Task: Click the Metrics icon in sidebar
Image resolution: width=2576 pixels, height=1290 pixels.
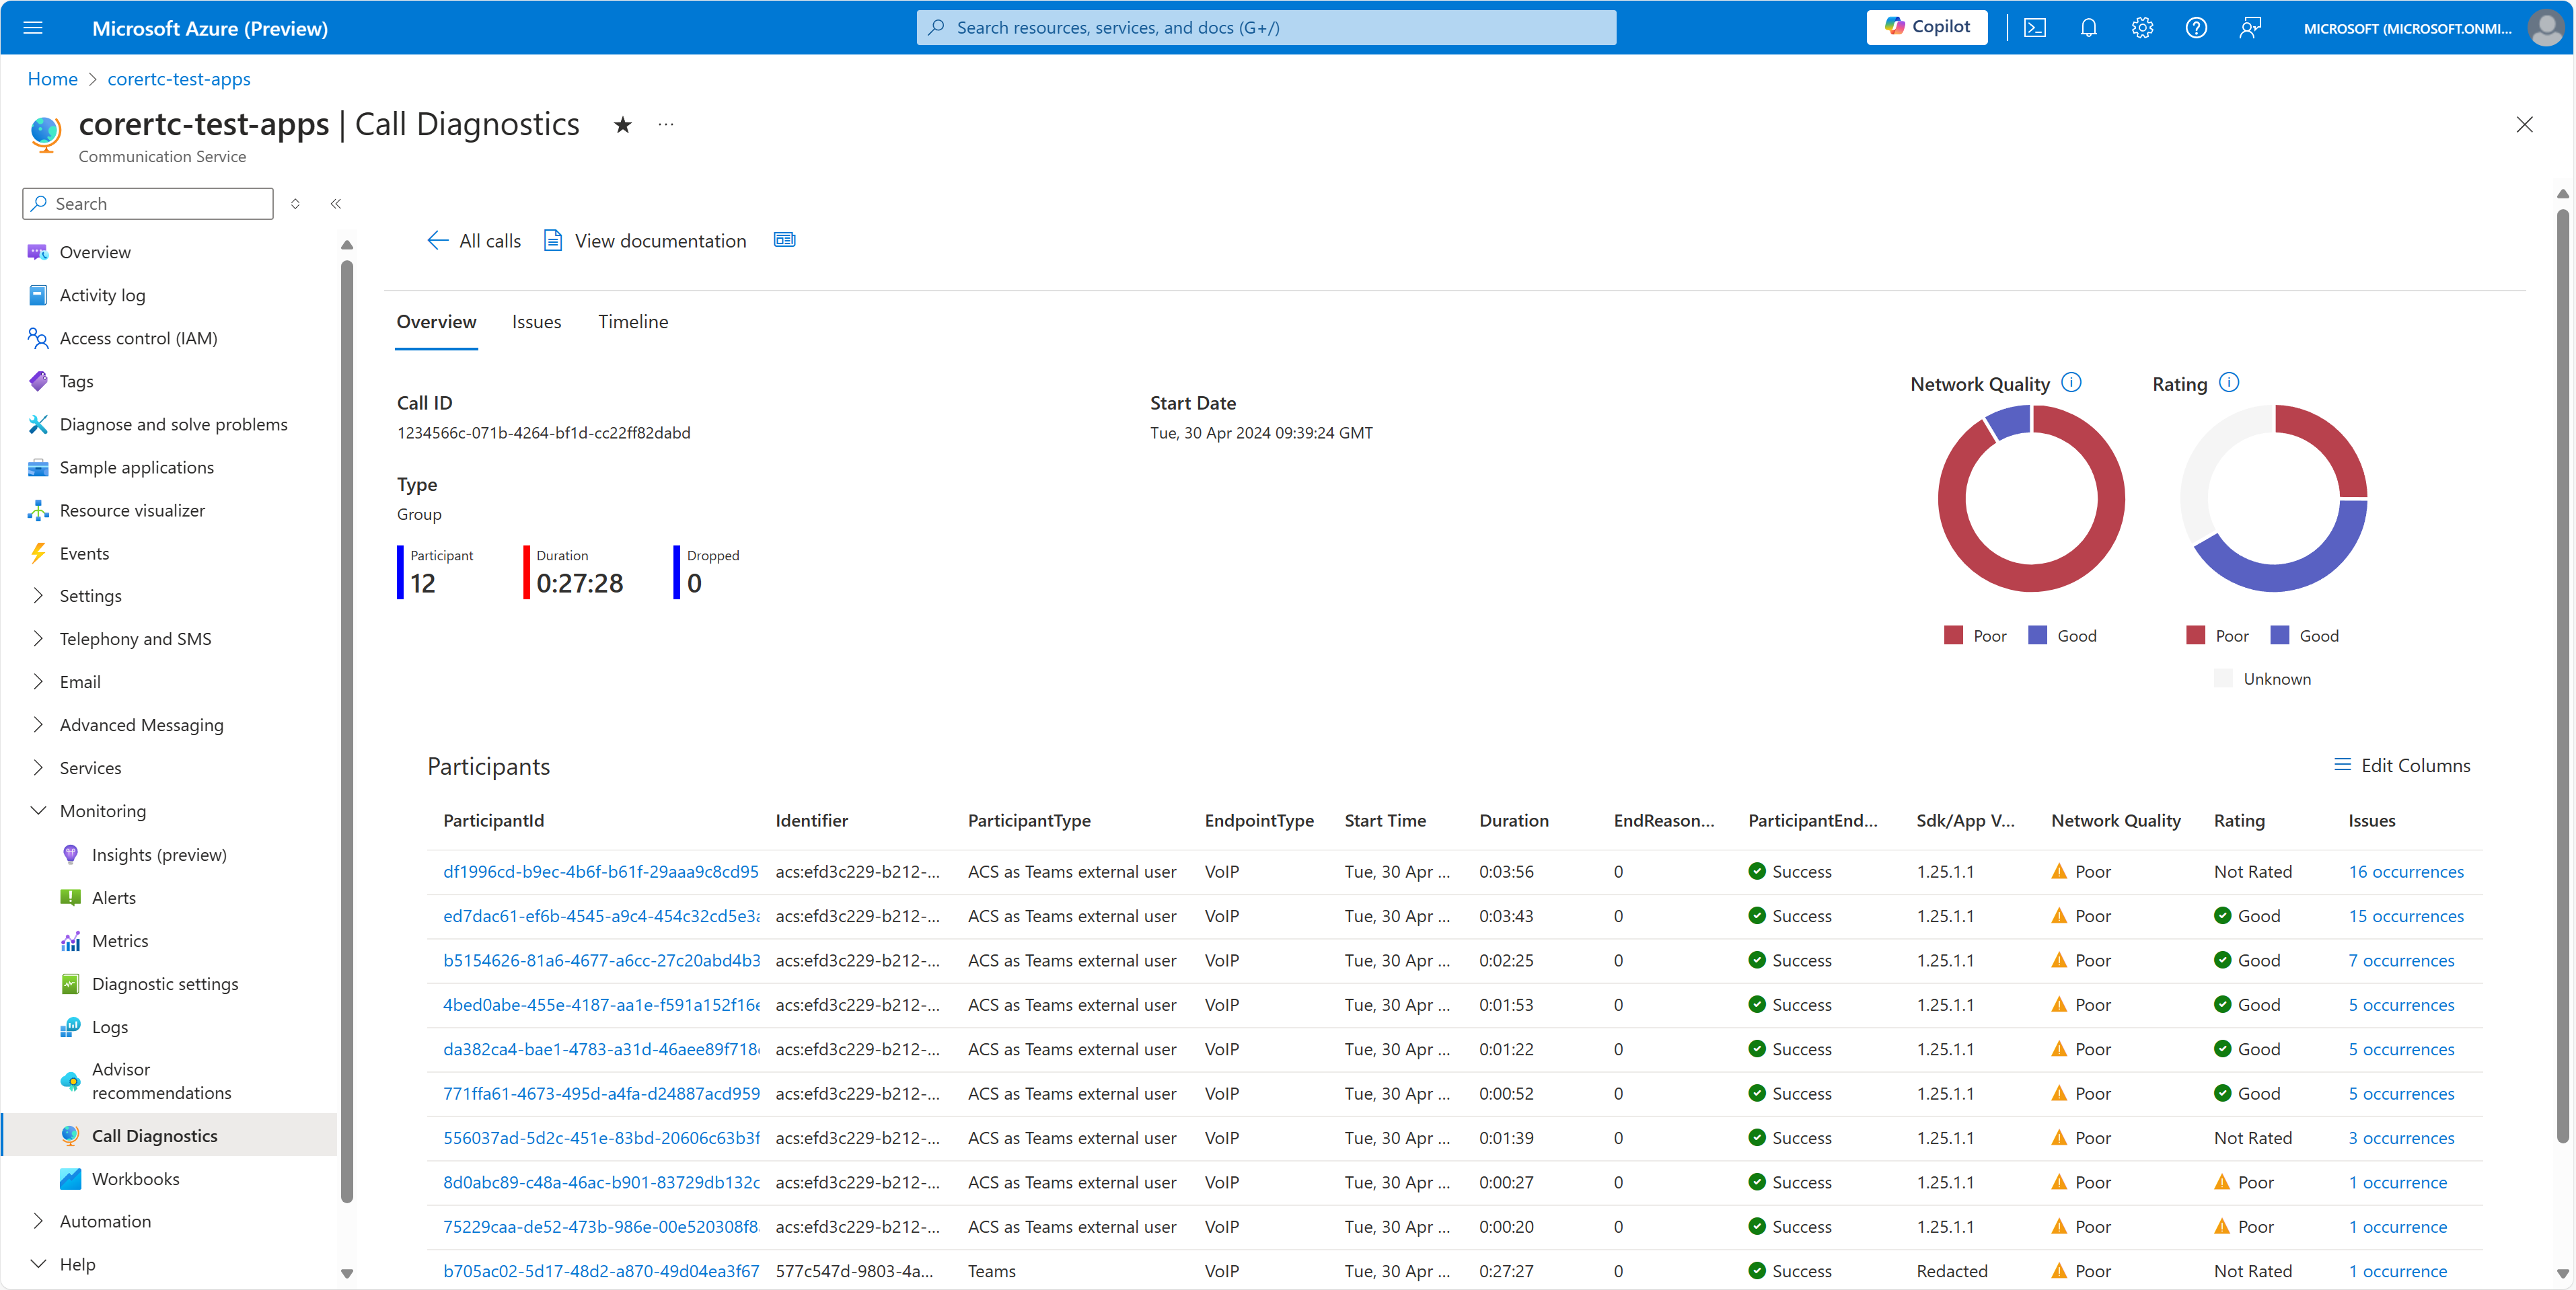Action: coord(66,940)
